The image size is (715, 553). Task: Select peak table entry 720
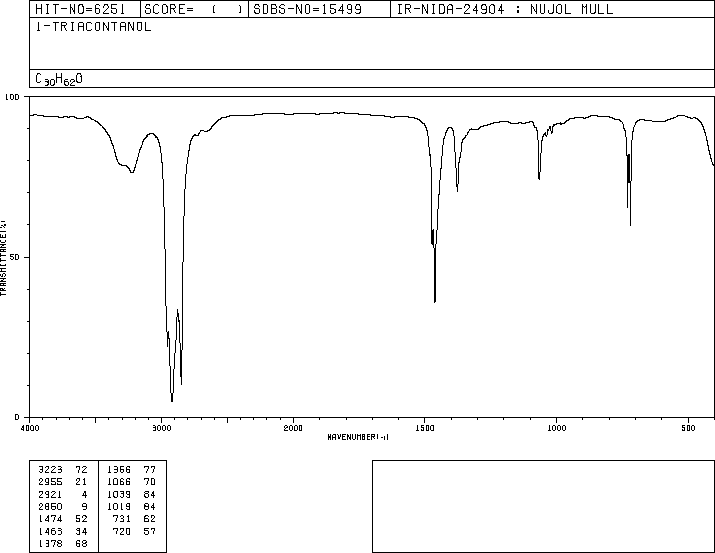pyautogui.click(x=122, y=532)
